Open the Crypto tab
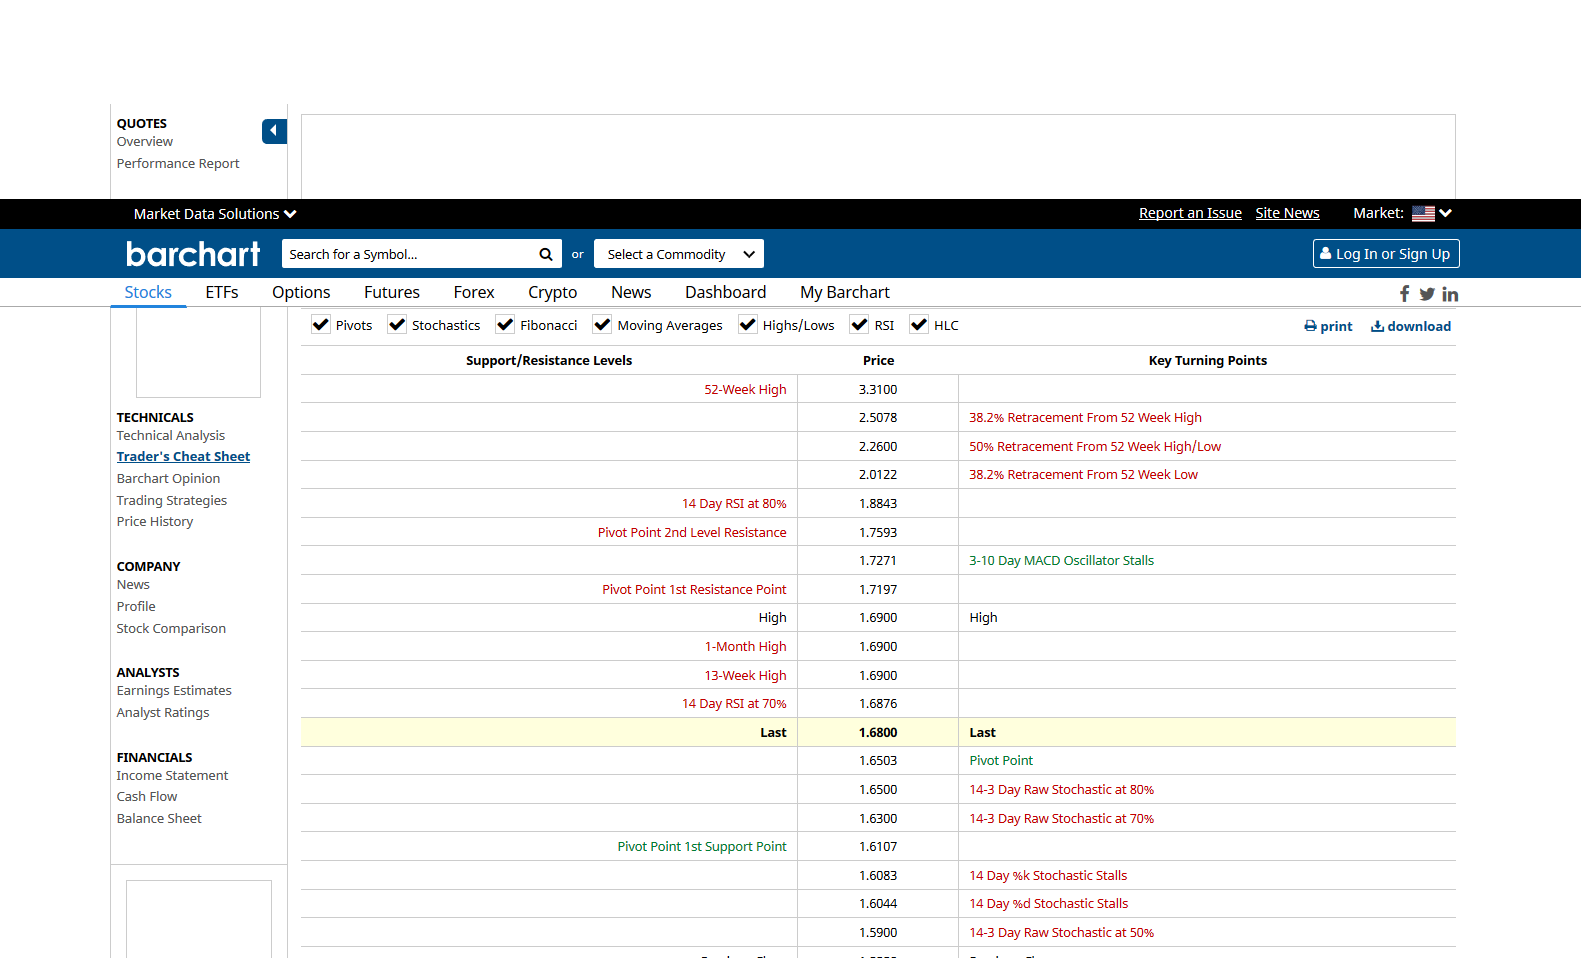Image resolution: width=1581 pixels, height=958 pixels. click(x=553, y=292)
